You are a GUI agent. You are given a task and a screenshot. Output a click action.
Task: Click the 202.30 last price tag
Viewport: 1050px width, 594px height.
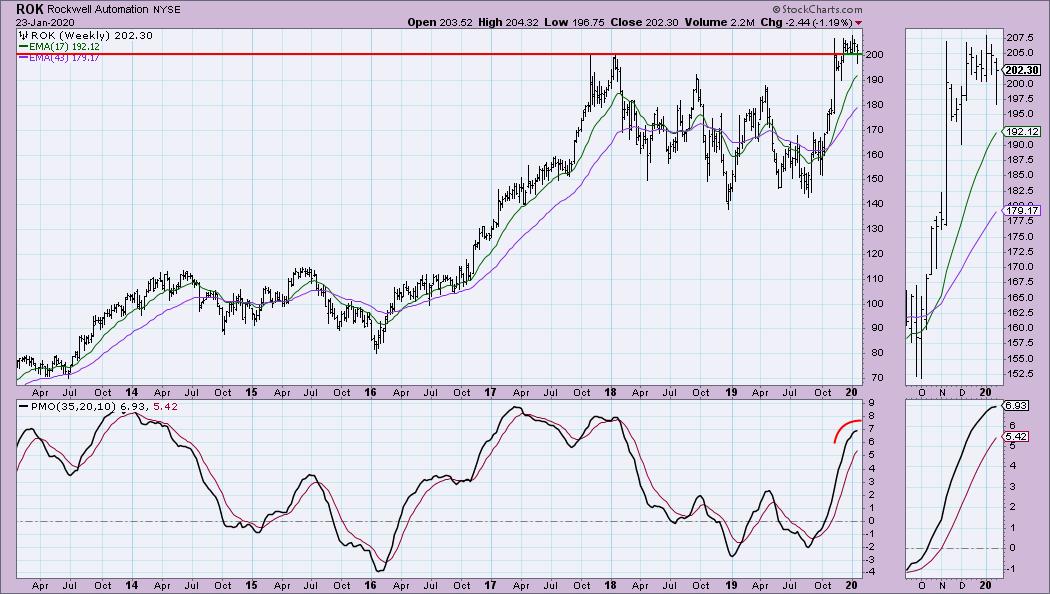[x=1022, y=70]
